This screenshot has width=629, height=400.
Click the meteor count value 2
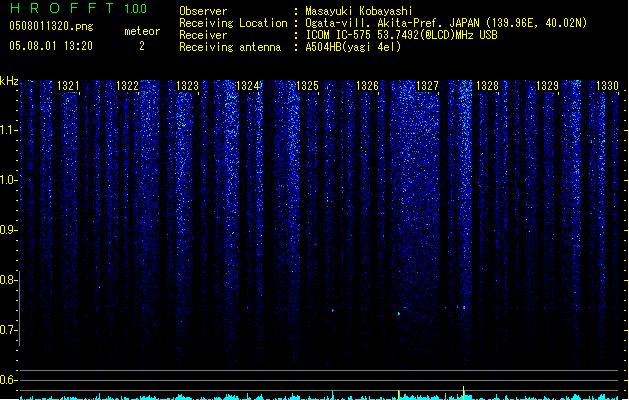pyautogui.click(x=142, y=46)
